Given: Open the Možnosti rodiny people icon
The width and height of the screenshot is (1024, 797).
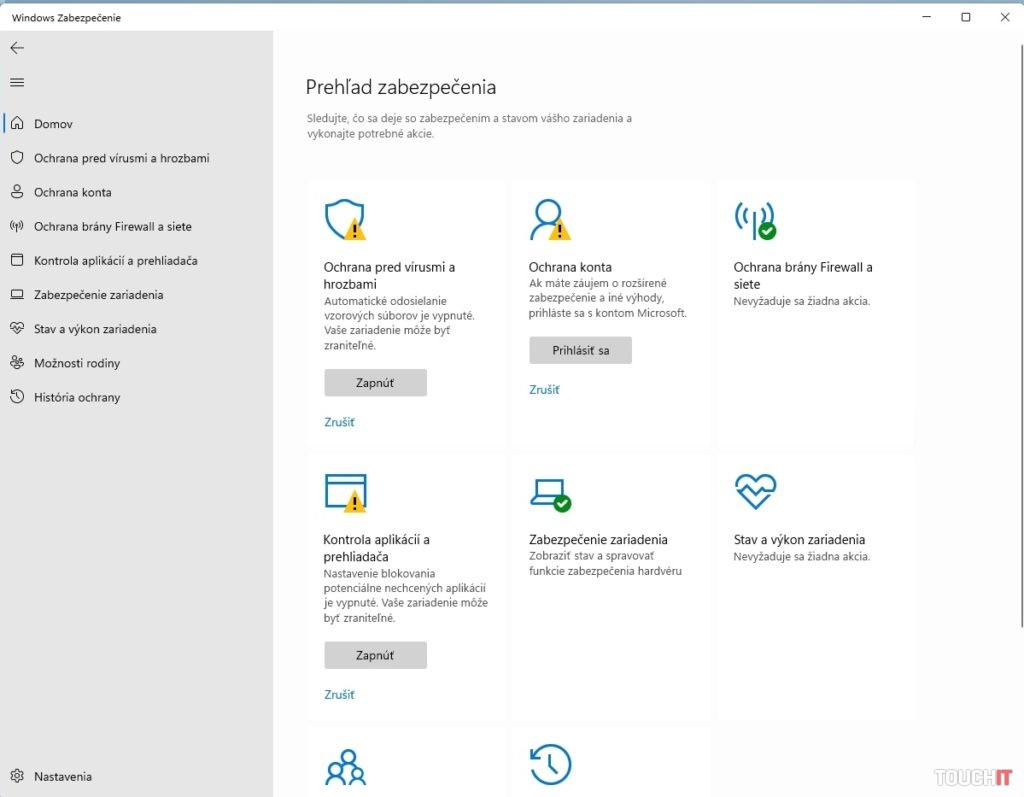Looking at the screenshot, I should (345, 766).
